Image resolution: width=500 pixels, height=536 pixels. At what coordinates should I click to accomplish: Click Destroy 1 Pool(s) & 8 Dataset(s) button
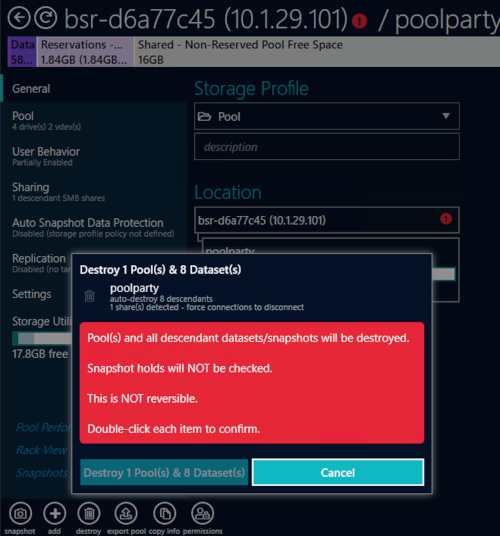coord(164,472)
